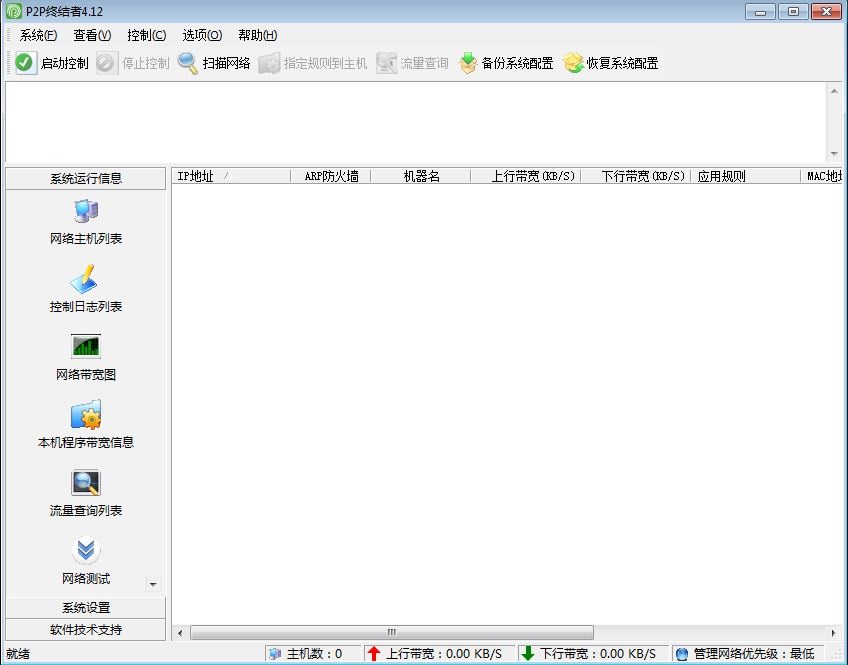Image resolution: width=848 pixels, height=665 pixels.
Task: Open the 流量查询列表 traffic query icon
Action: point(86,483)
